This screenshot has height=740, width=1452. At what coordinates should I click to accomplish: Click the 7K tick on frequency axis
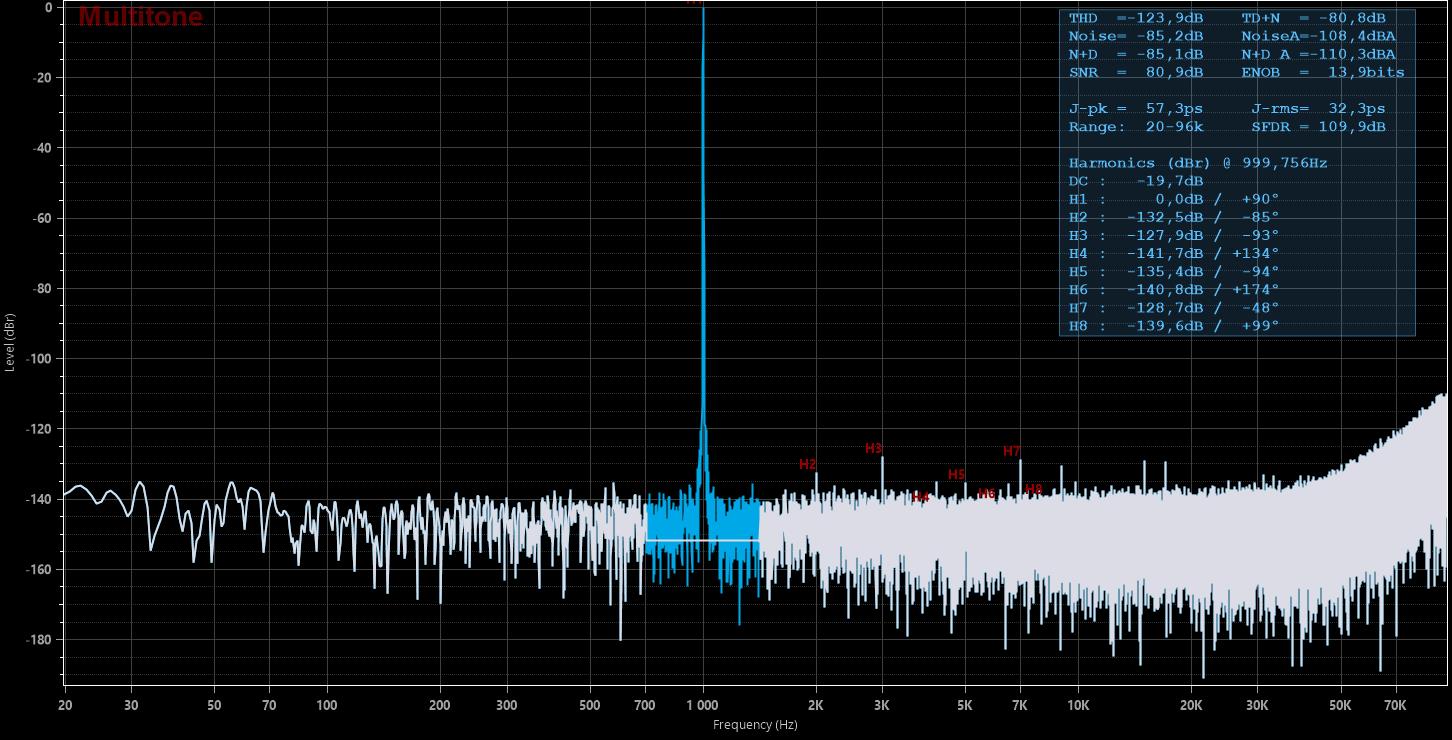tap(1020, 705)
